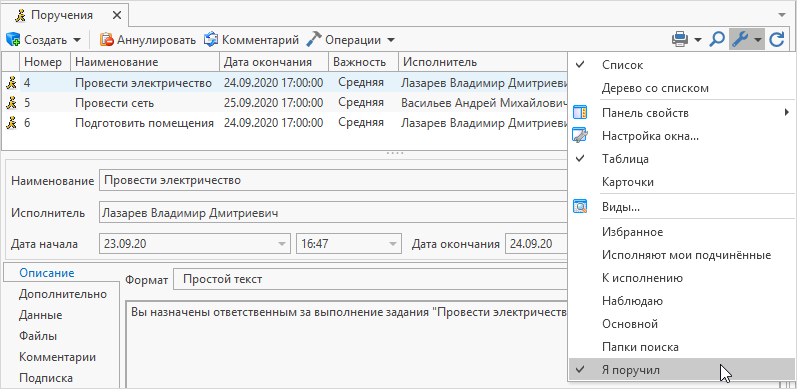Image resolution: width=797 pixels, height=389 pixels.
Task: Click the Аннулировать cancel icon
Action: pos(107,39)
